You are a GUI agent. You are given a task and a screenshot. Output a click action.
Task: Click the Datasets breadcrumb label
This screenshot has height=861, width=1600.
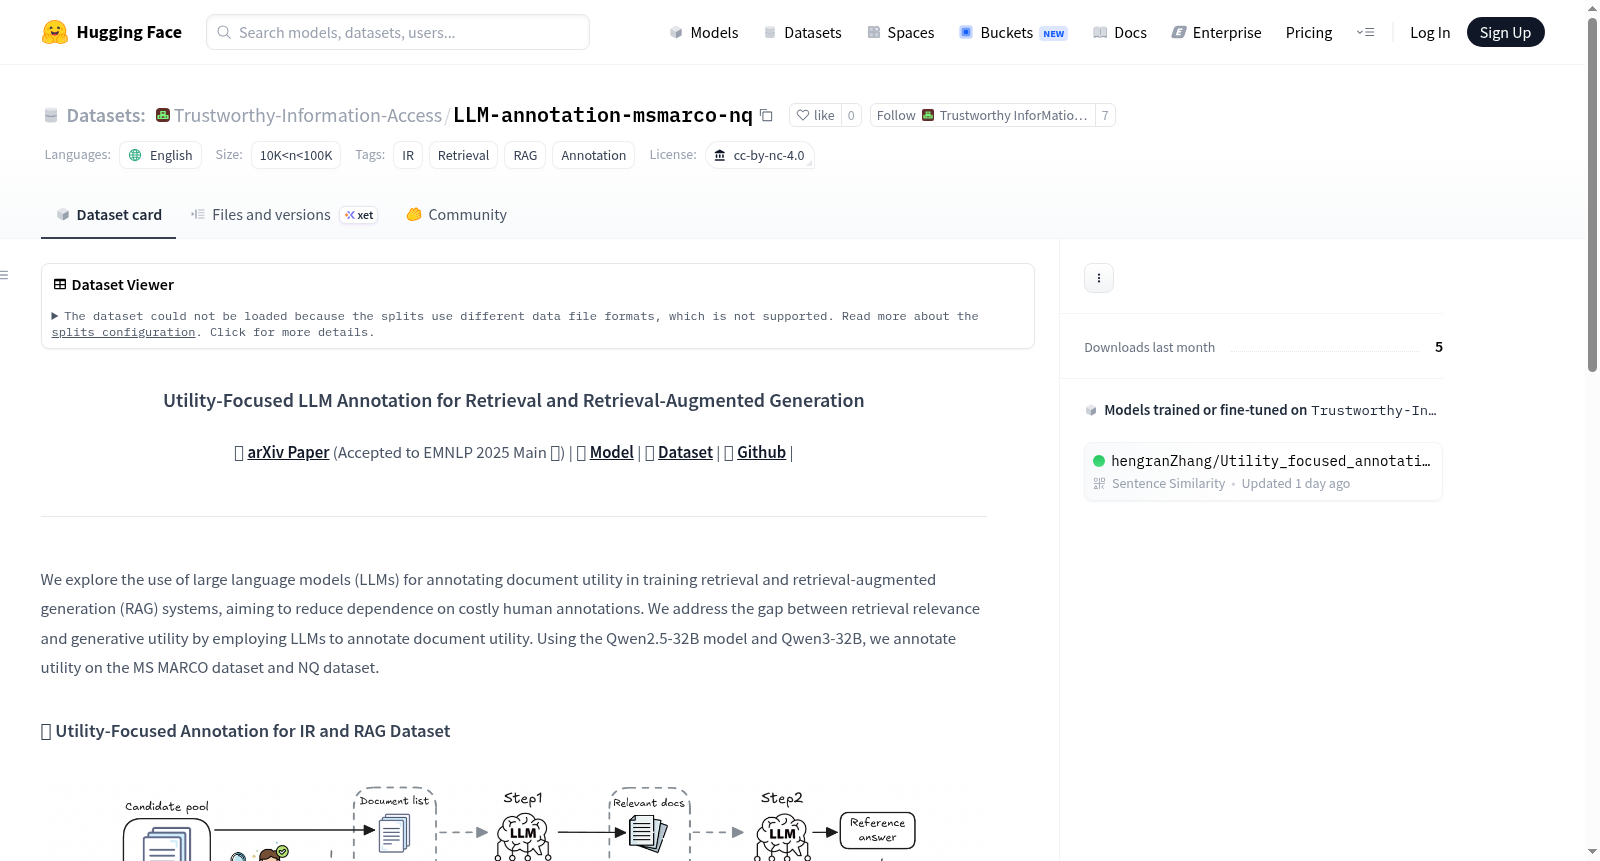(105, 115)
